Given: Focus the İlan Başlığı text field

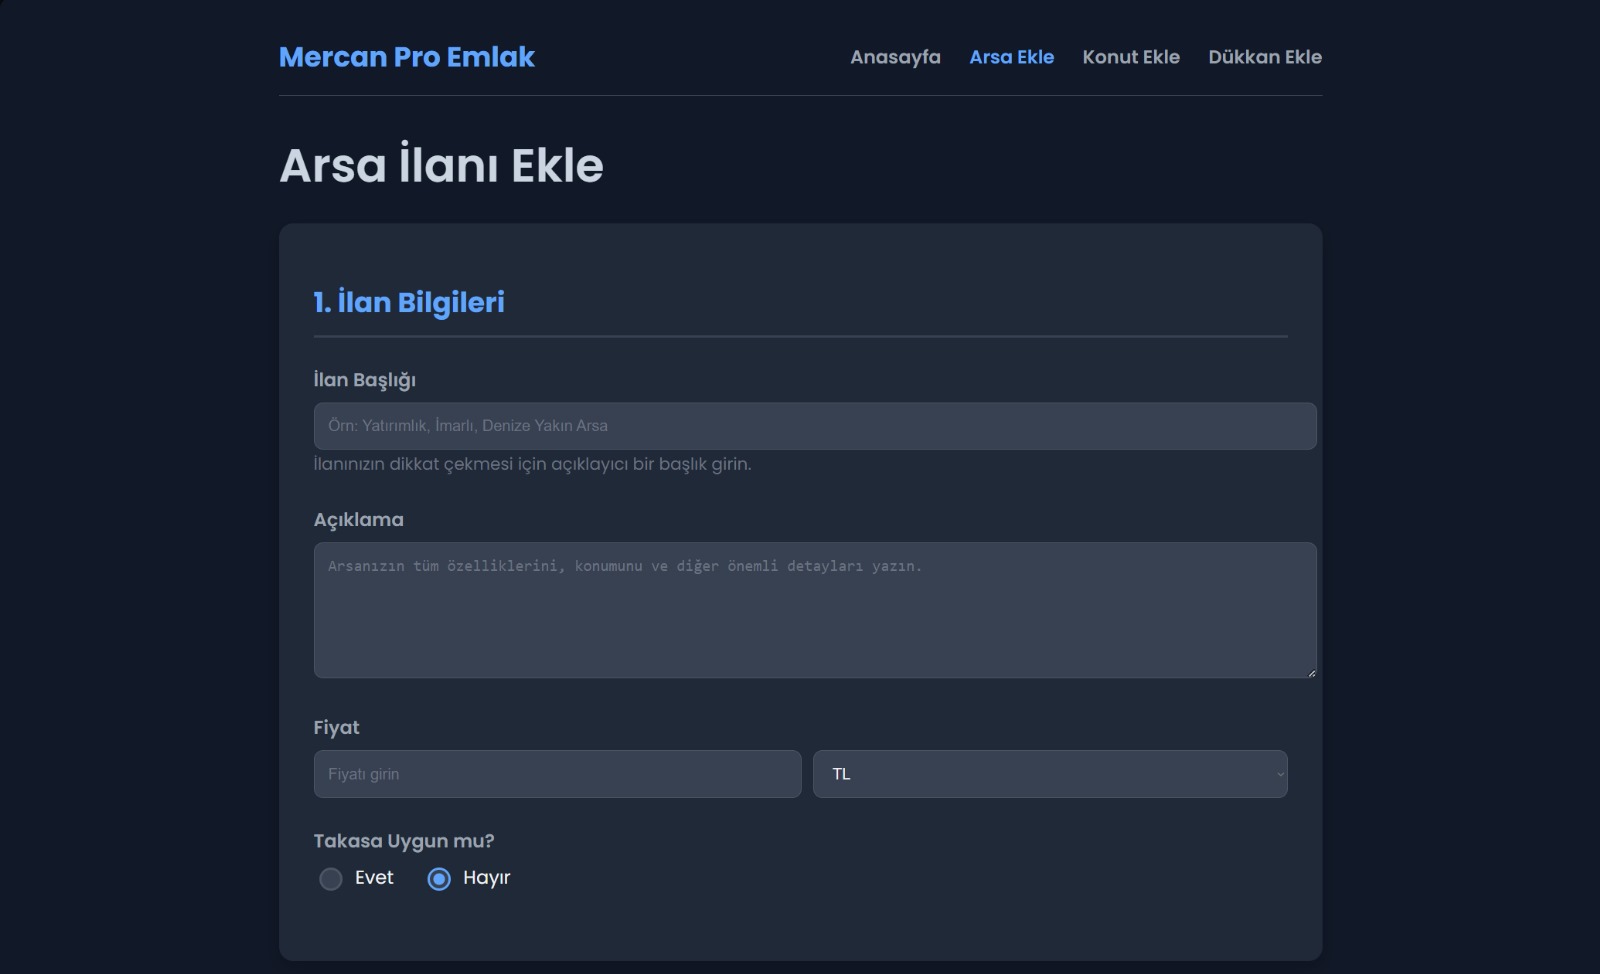Looking at the screenshot, I should click(x=814, y=426).
